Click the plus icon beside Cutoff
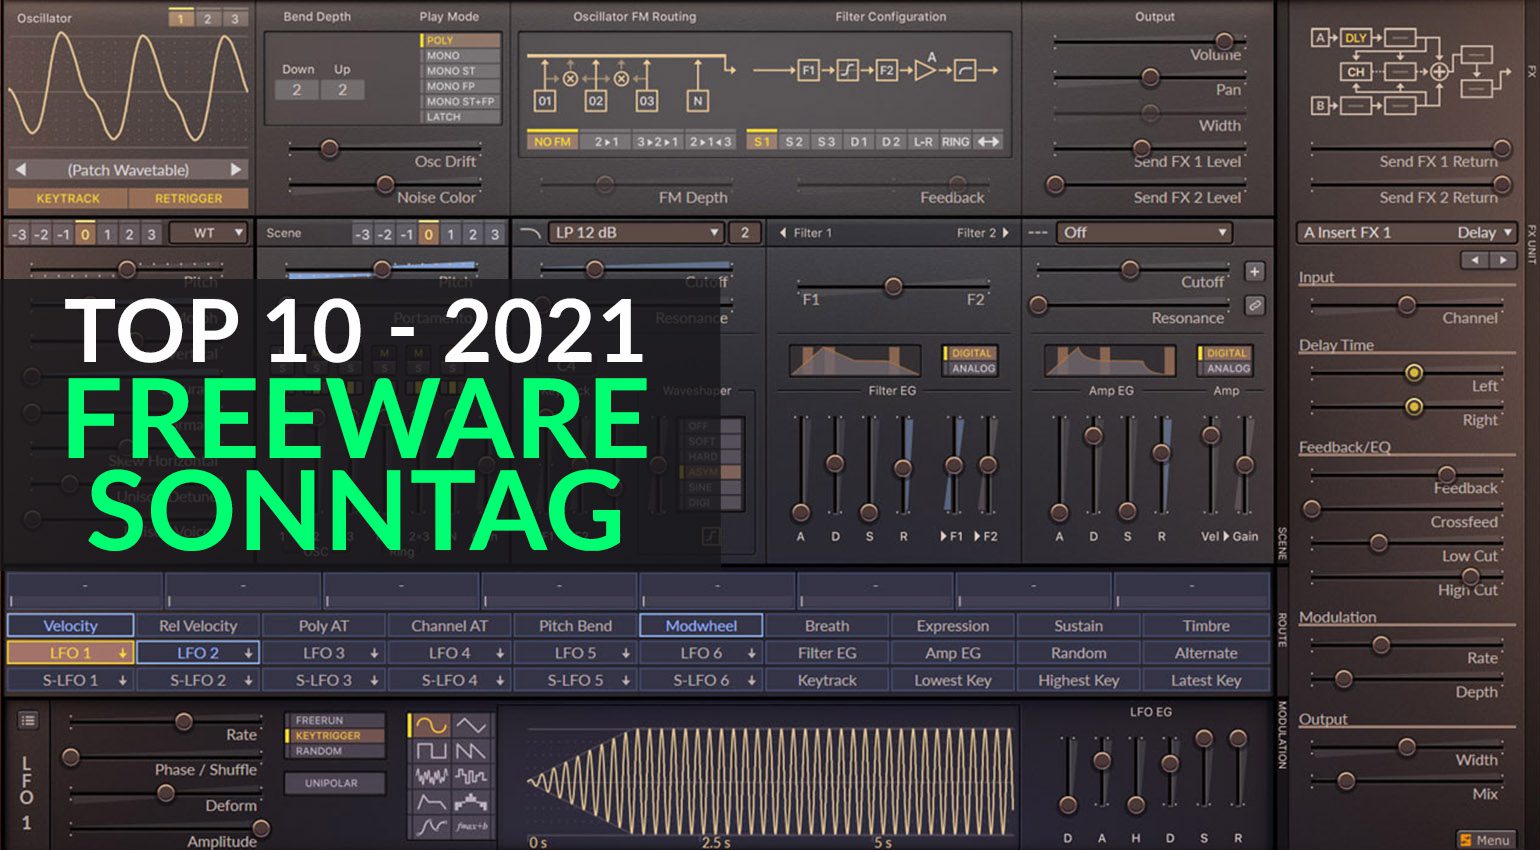Screen dimensions: 1540x850 point(1254,272)
